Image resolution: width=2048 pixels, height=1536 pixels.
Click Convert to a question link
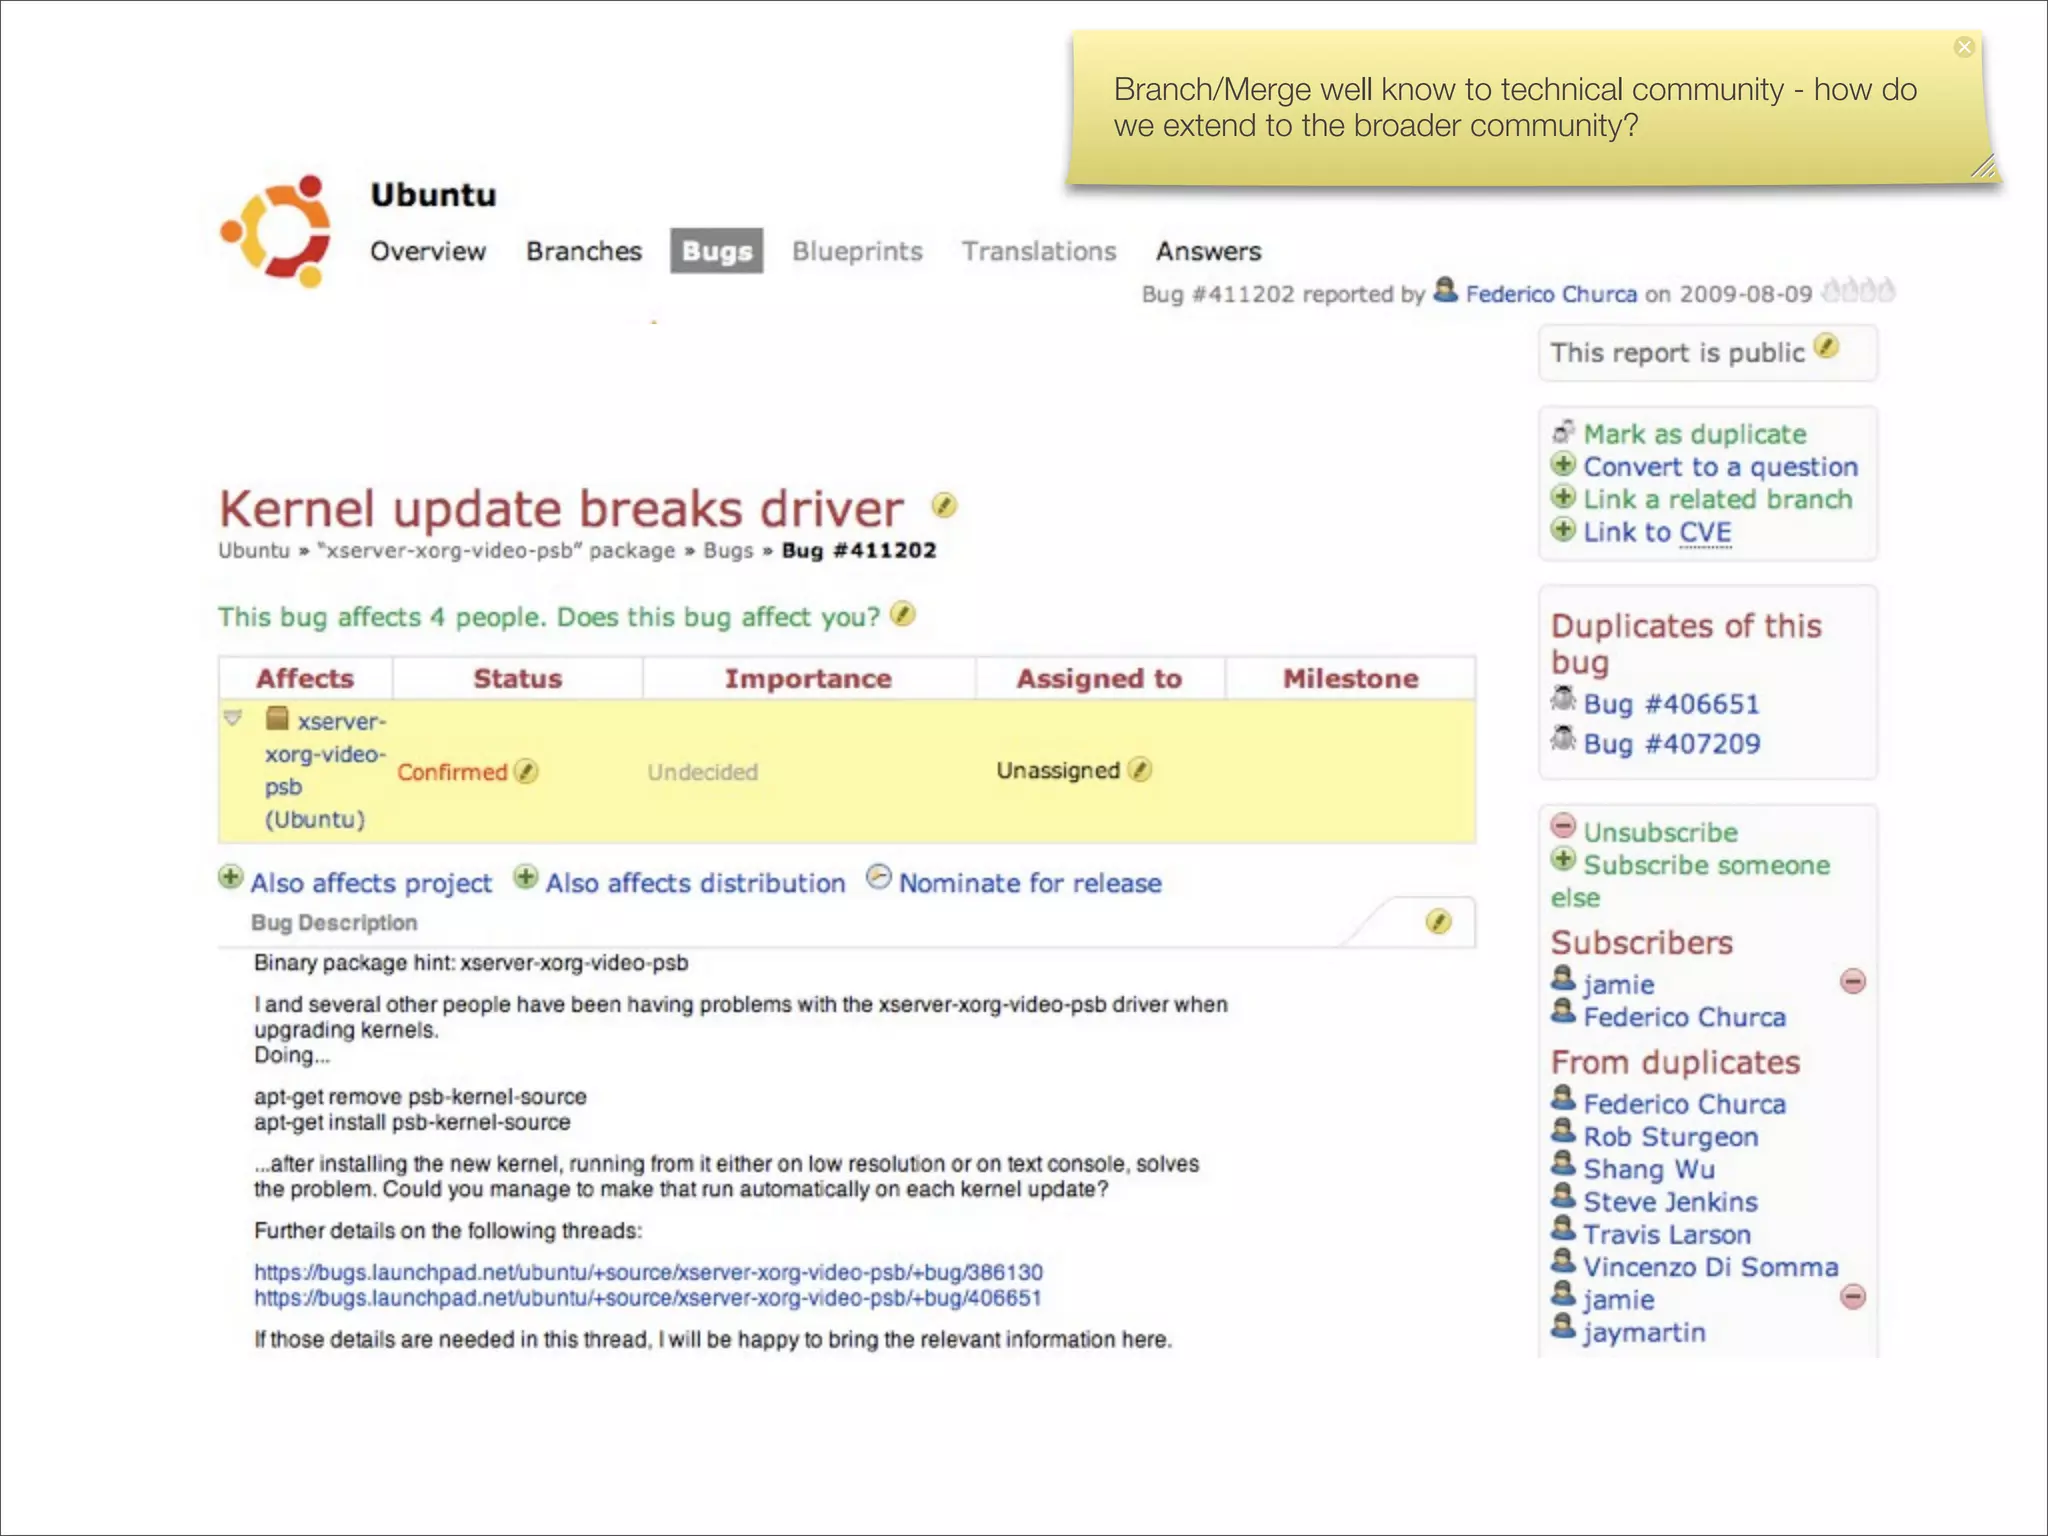tap(1721, 467)
